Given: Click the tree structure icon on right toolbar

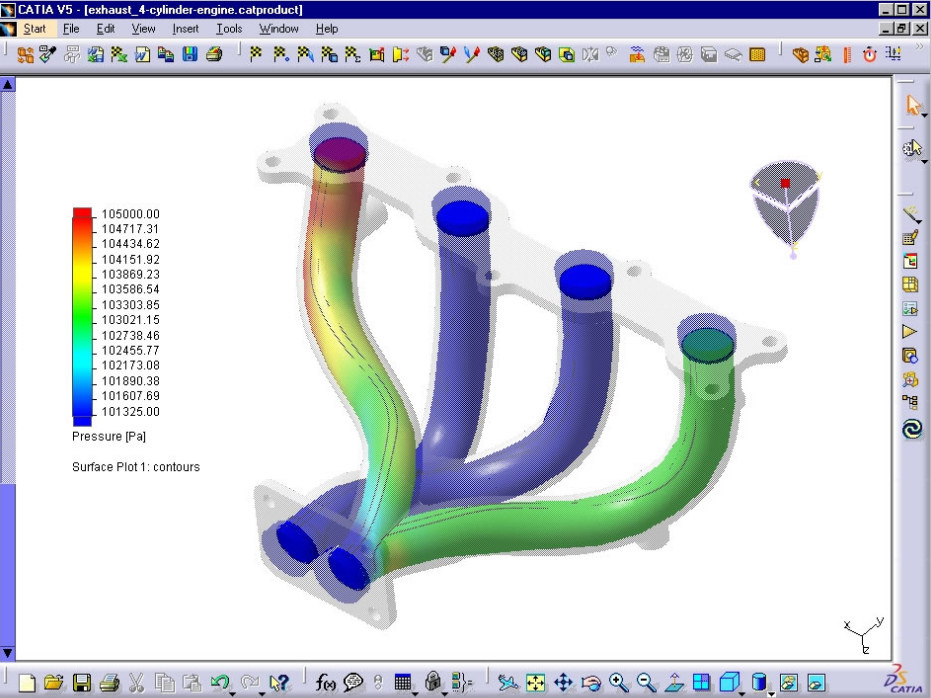Looking at the screenshot, I should point(910,402).
